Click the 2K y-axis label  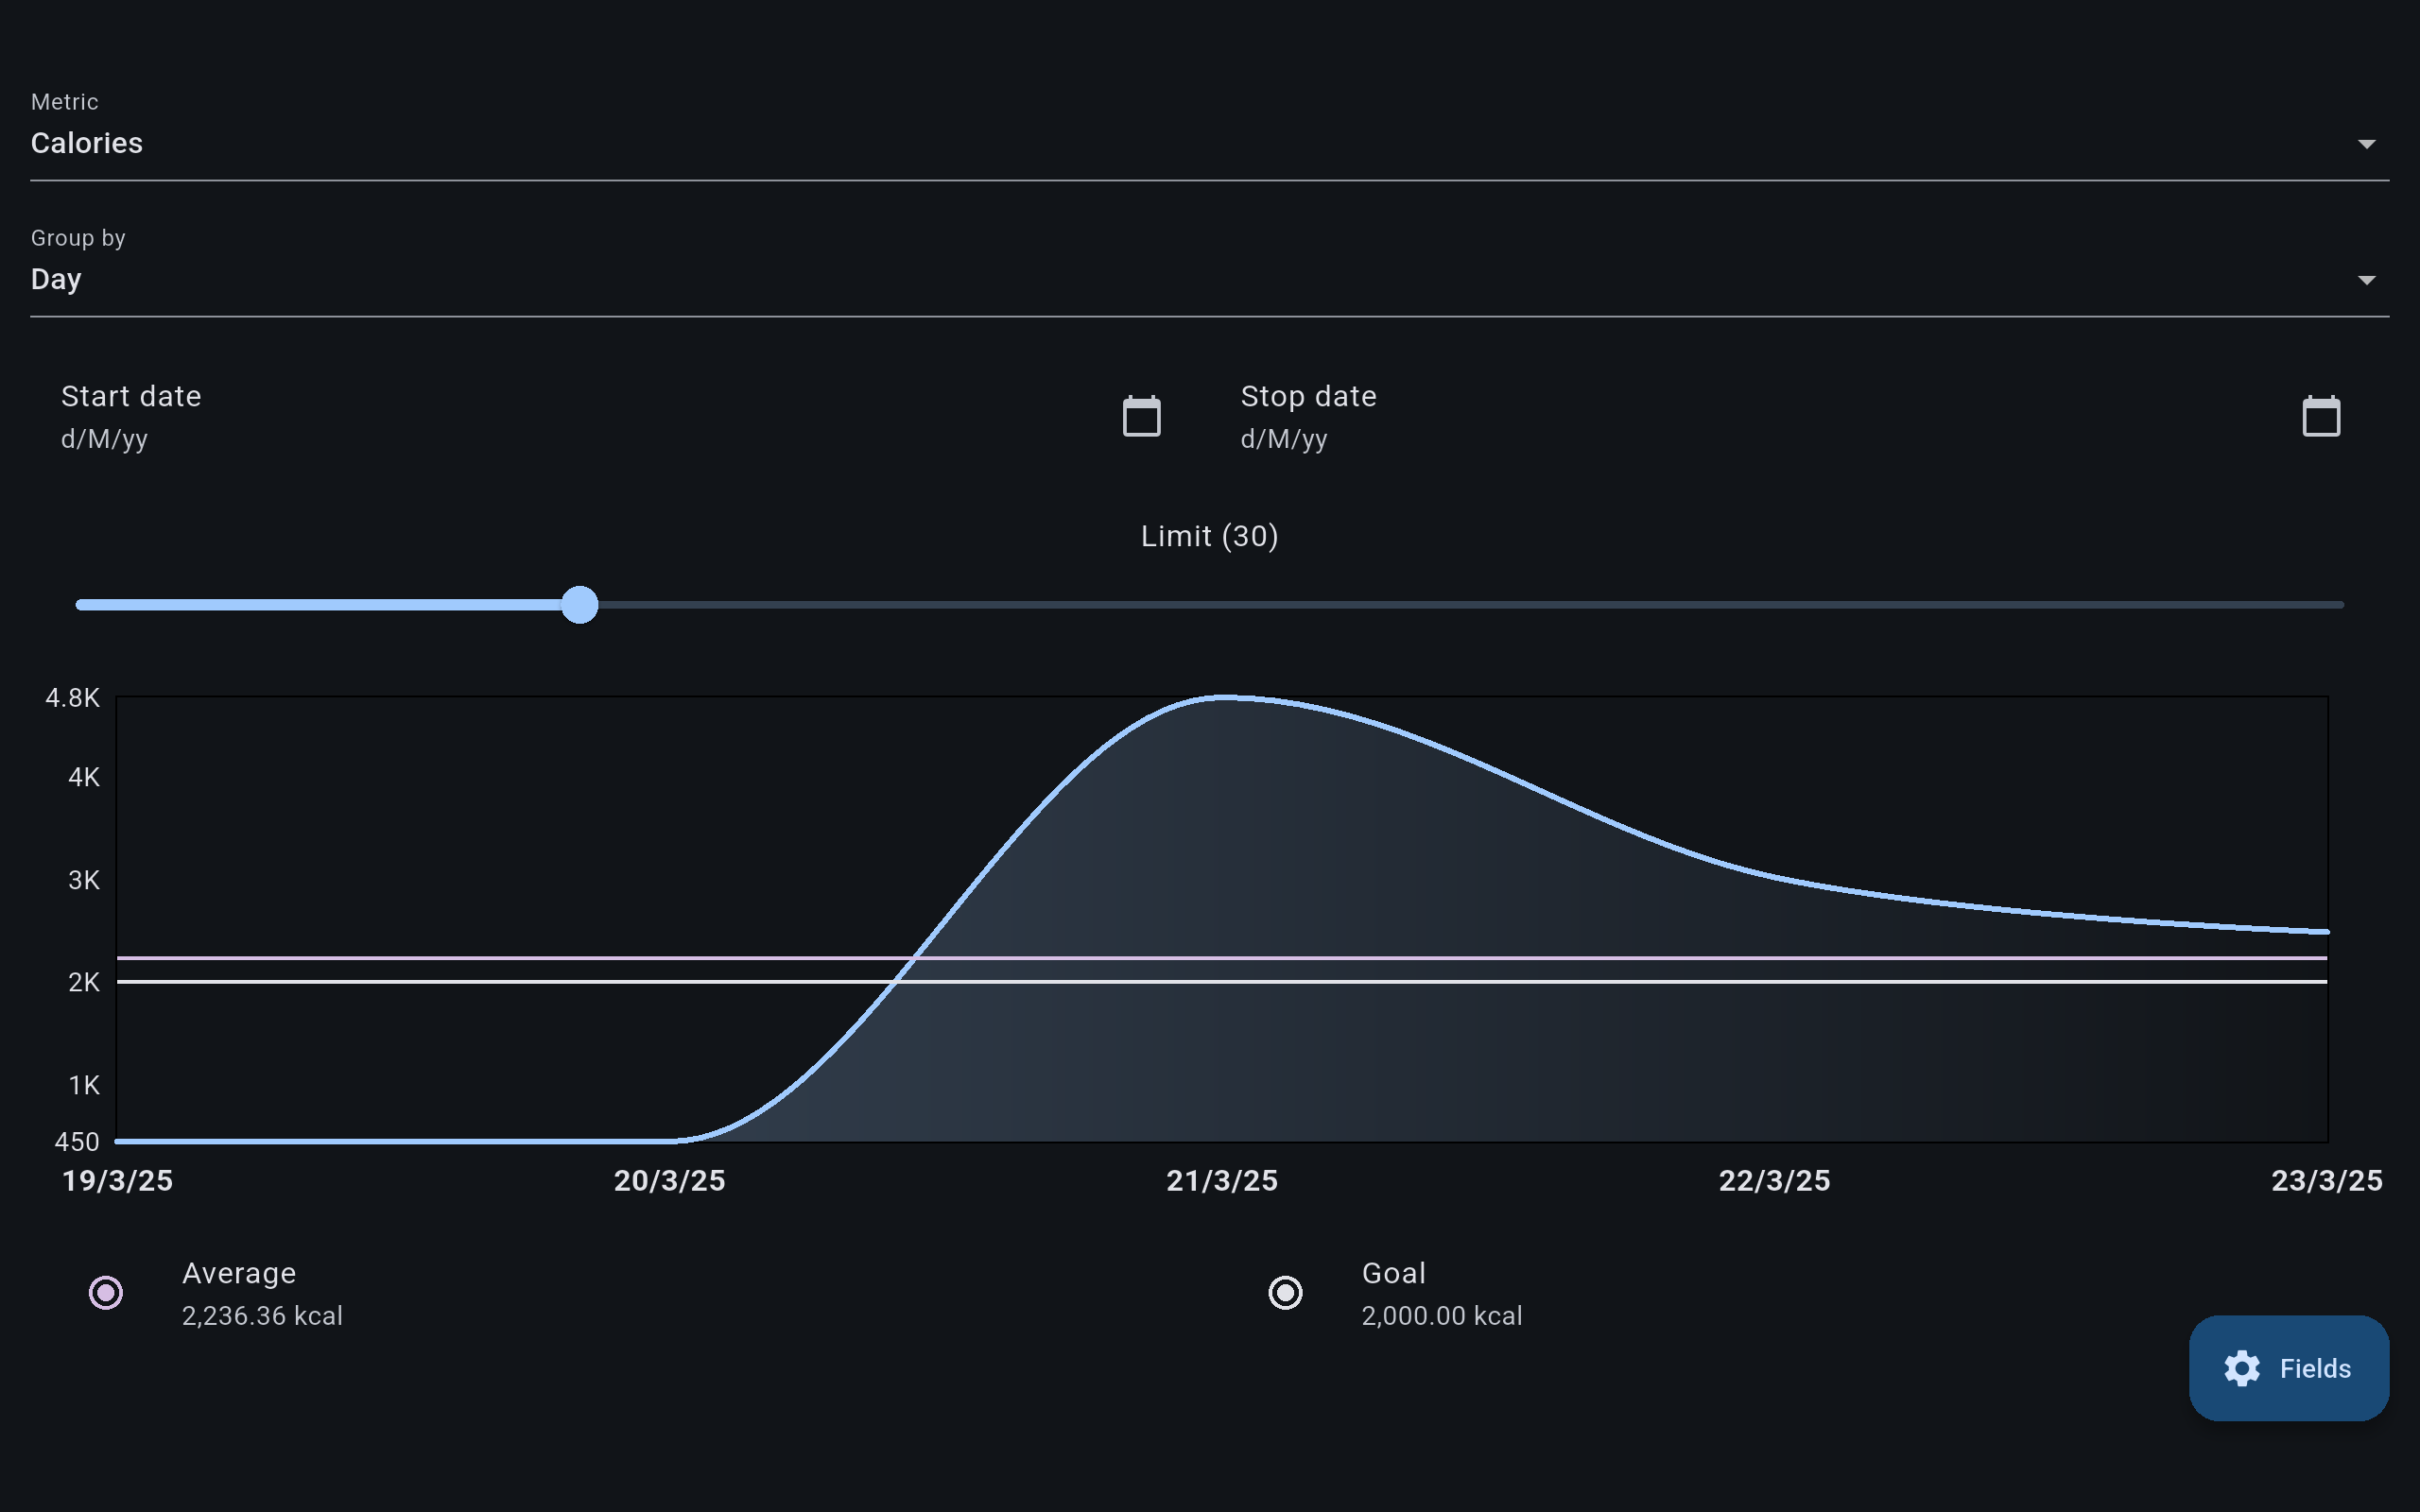coord(84,982)
